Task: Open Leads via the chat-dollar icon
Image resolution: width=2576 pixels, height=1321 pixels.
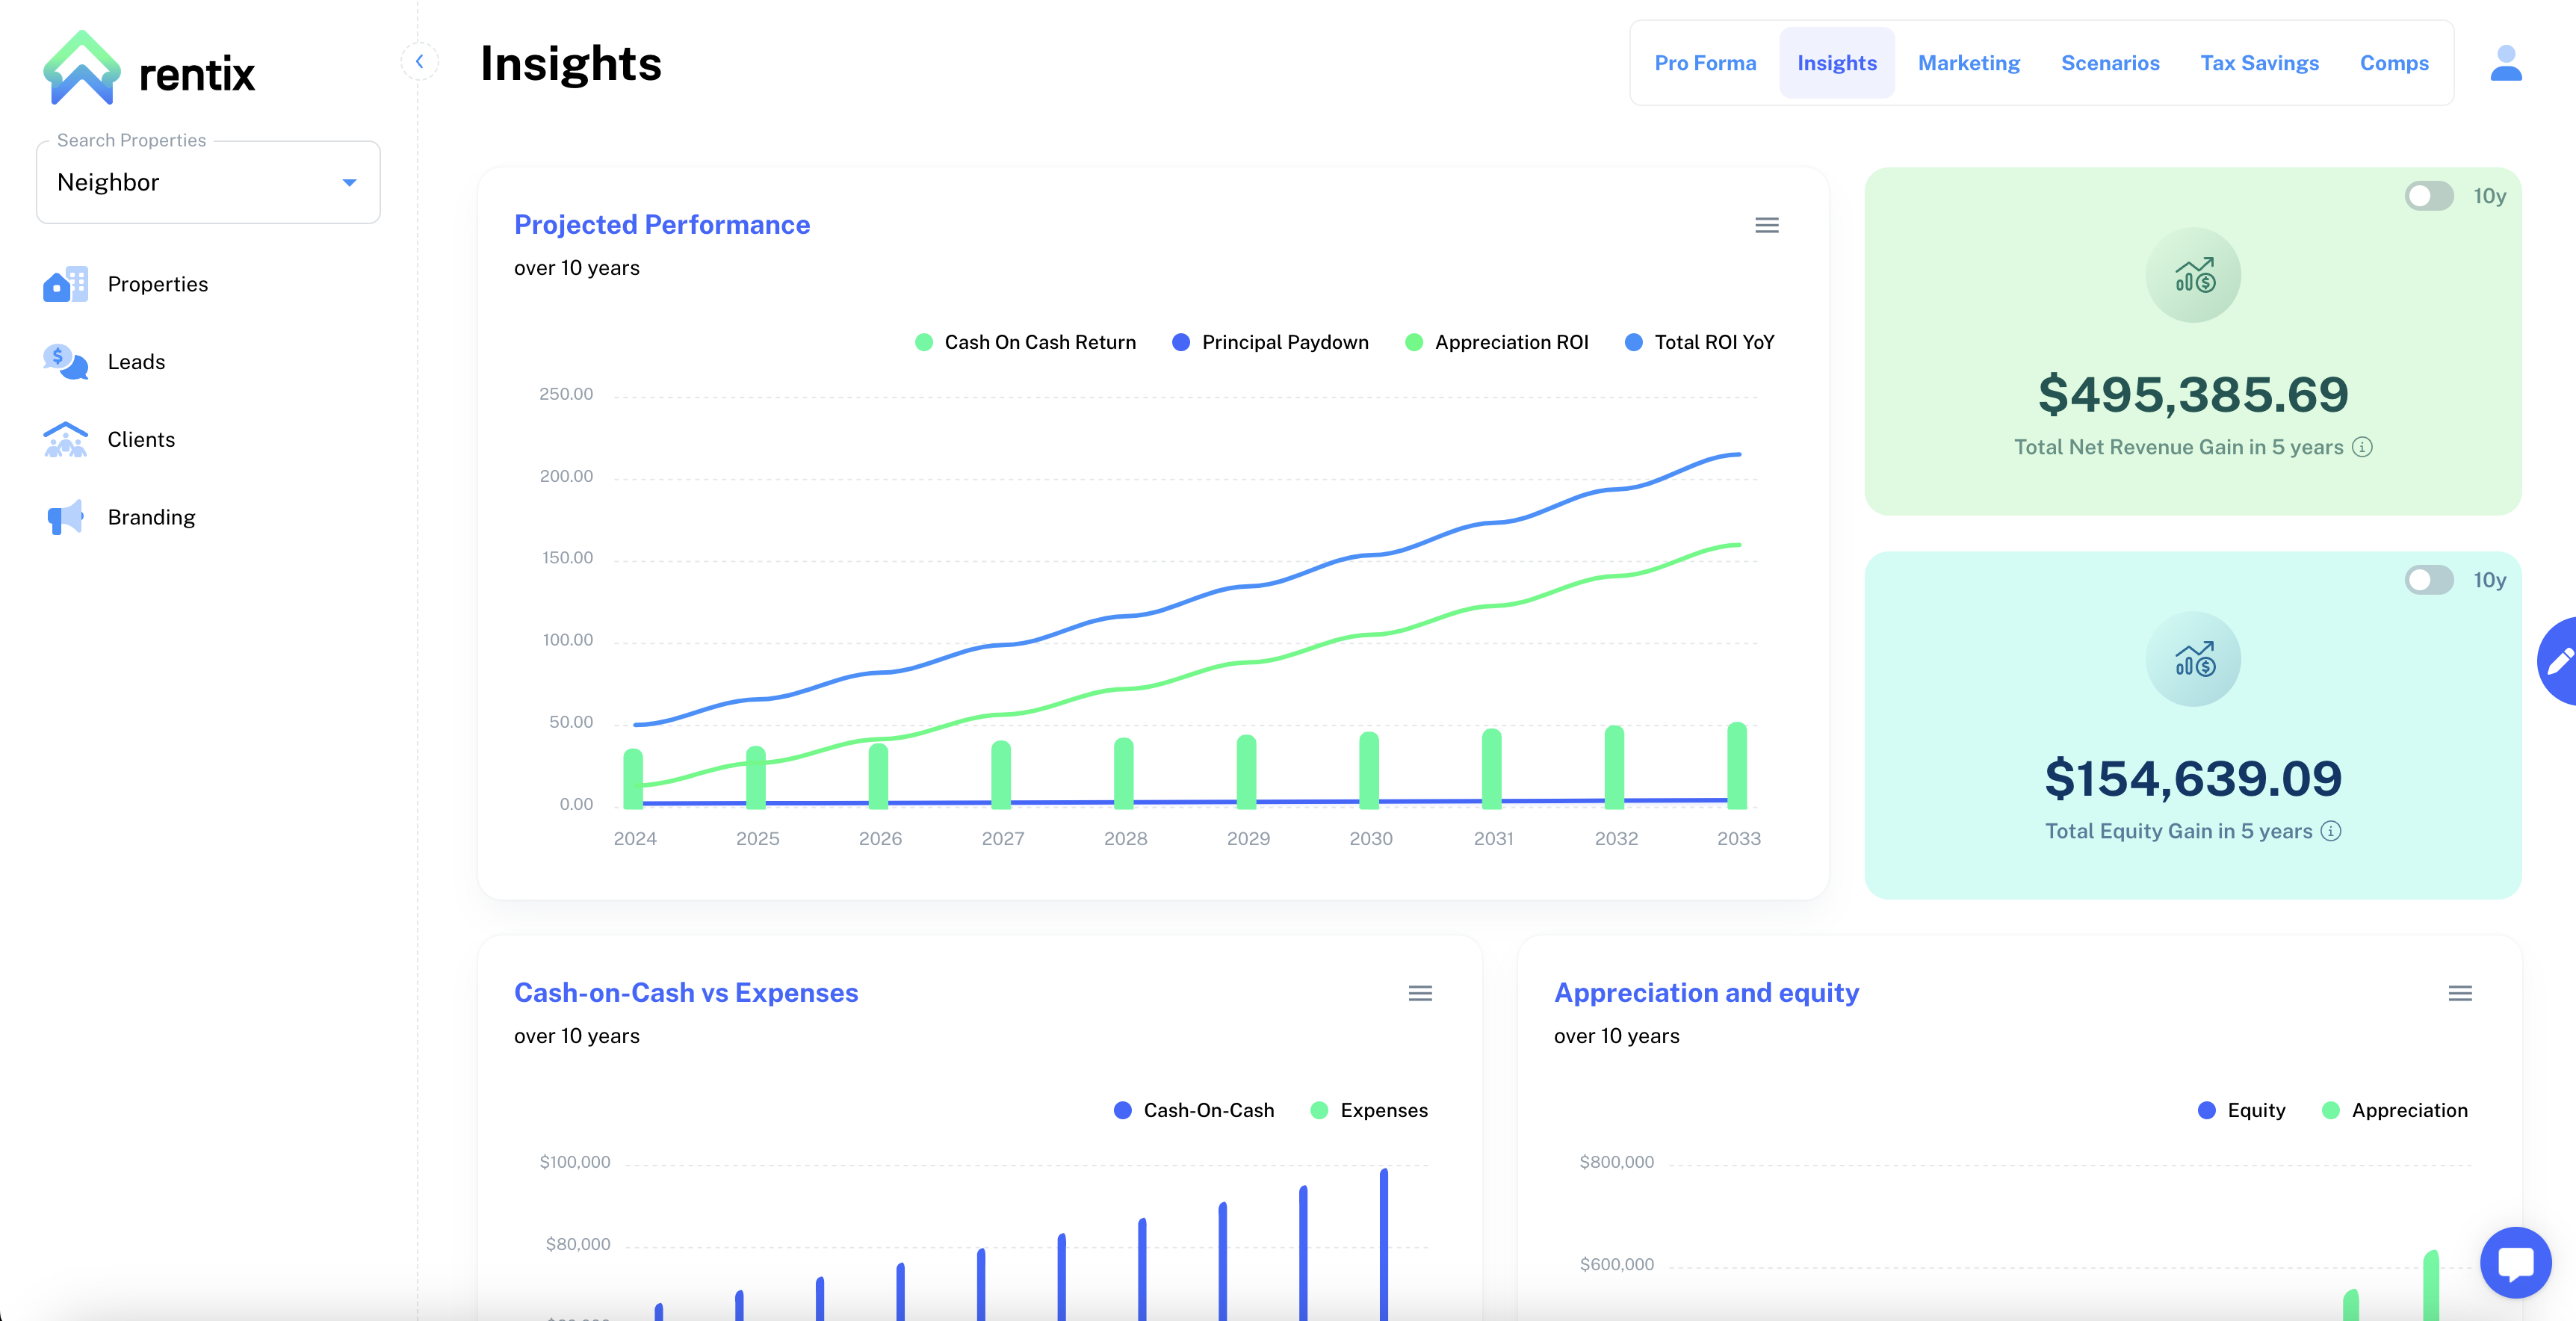Action: point(65,362)
